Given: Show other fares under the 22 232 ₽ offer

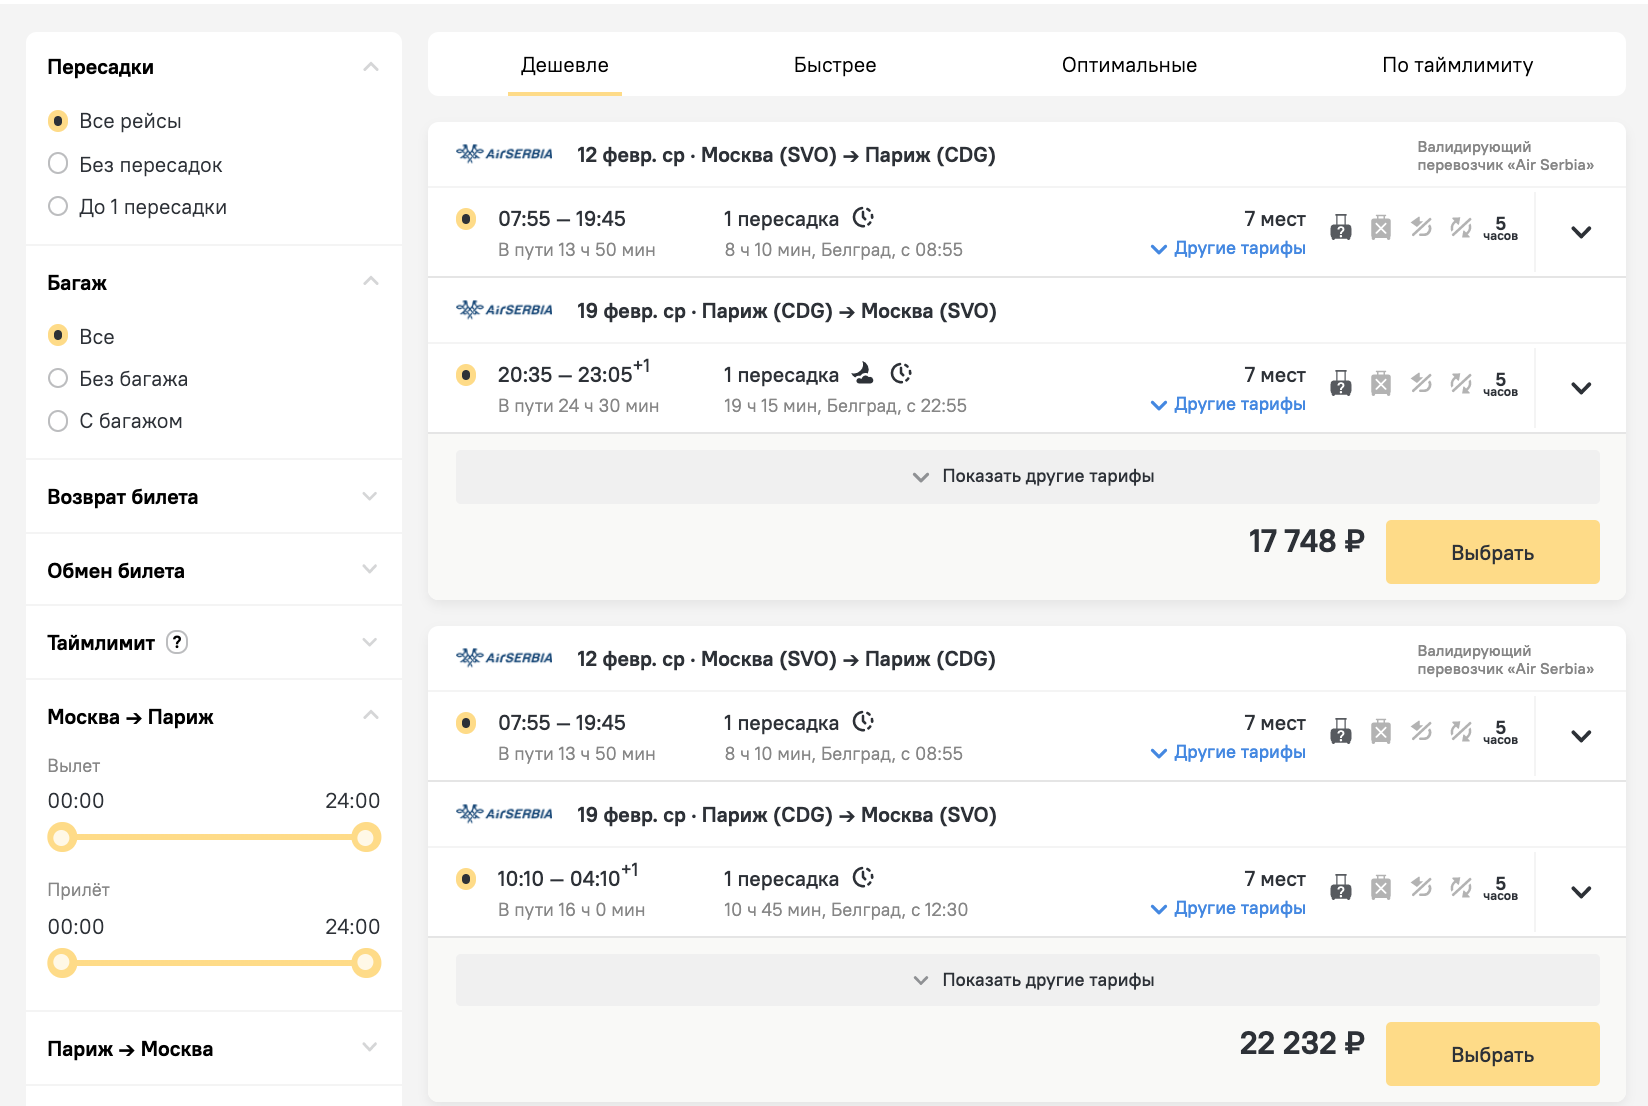Looking at the screenshot, I should [1028, 980].
